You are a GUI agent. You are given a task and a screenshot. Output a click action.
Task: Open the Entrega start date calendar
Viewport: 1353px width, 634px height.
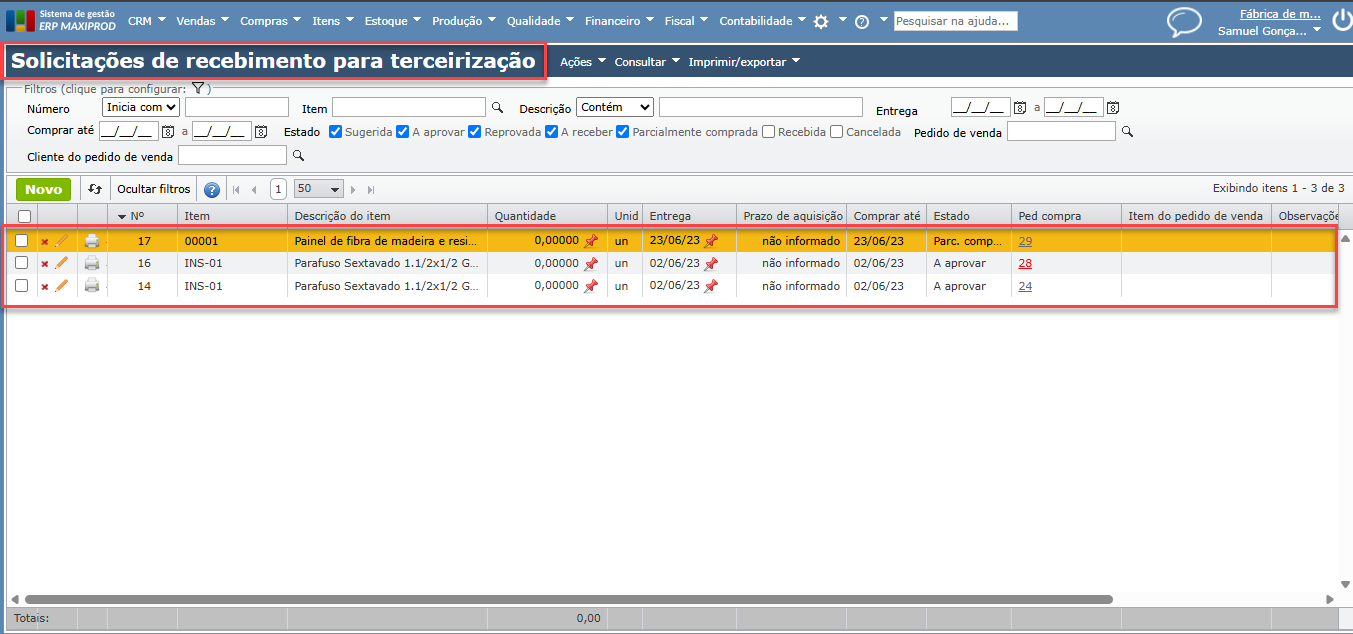(x=1020, y=108)
